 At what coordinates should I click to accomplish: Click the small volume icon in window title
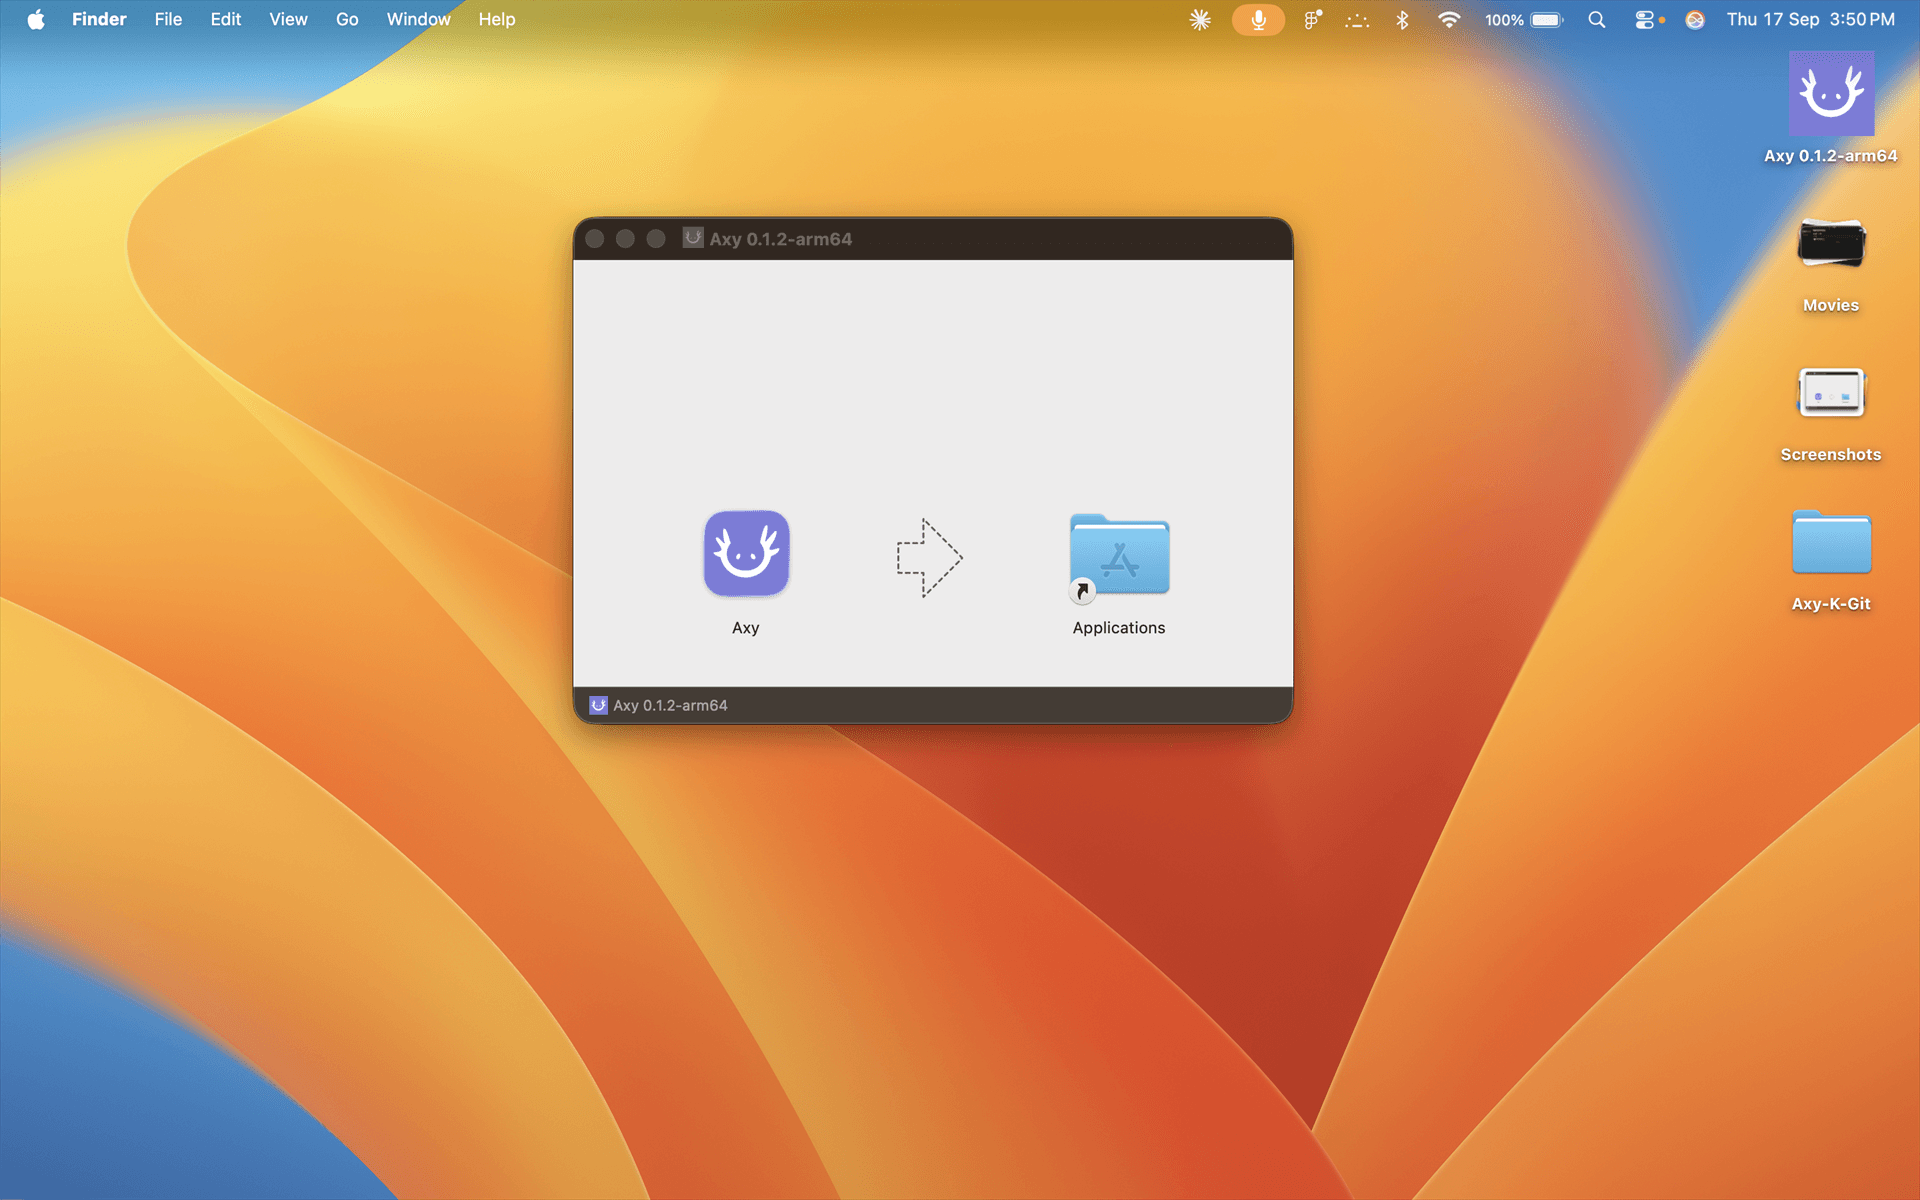[693, 238]
